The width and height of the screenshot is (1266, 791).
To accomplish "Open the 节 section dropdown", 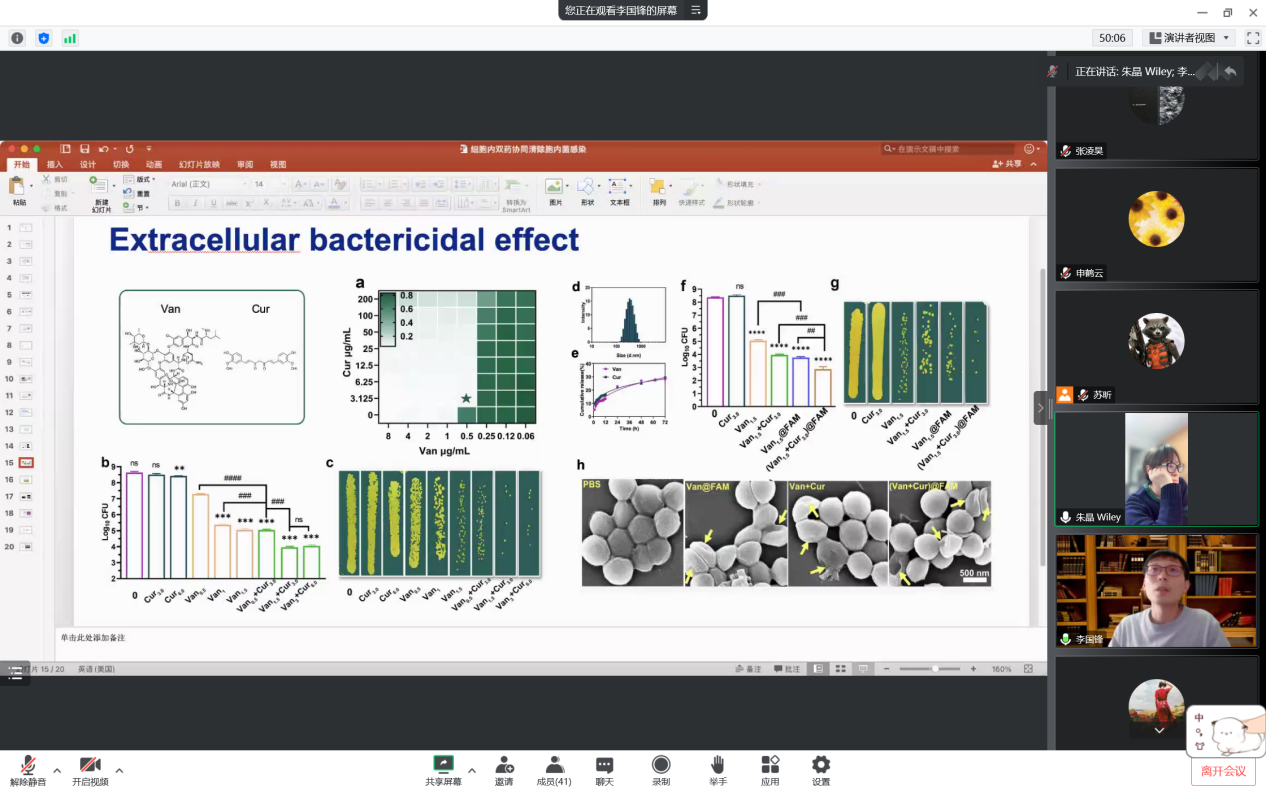I will tap(136, 208).
